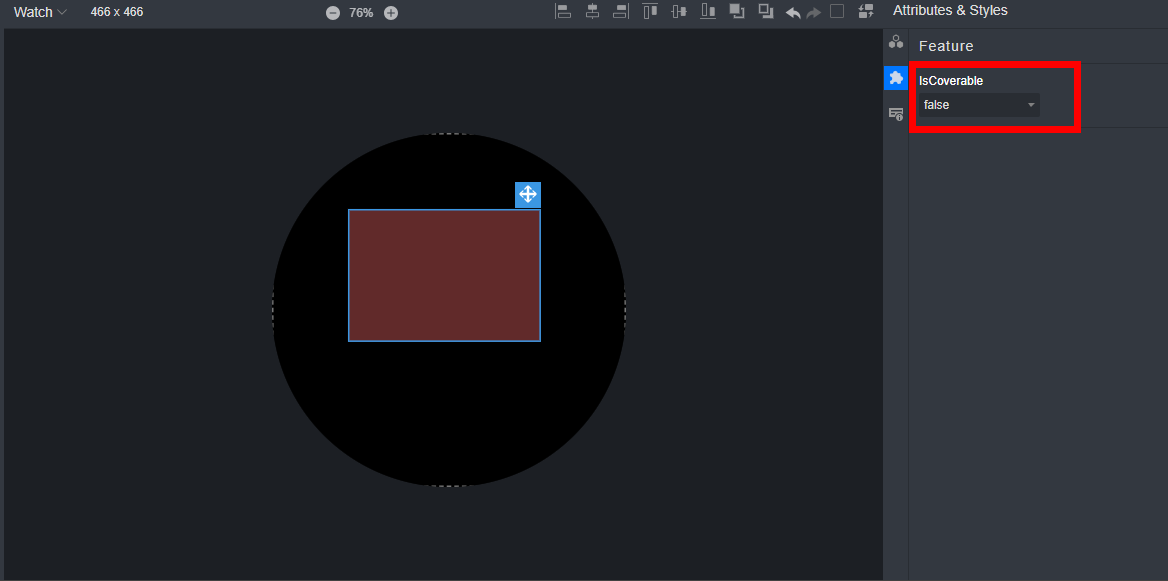Screen dimensions: 1168x581
Task: Click the redo arrow icon
Action: [x=813, y=13]
